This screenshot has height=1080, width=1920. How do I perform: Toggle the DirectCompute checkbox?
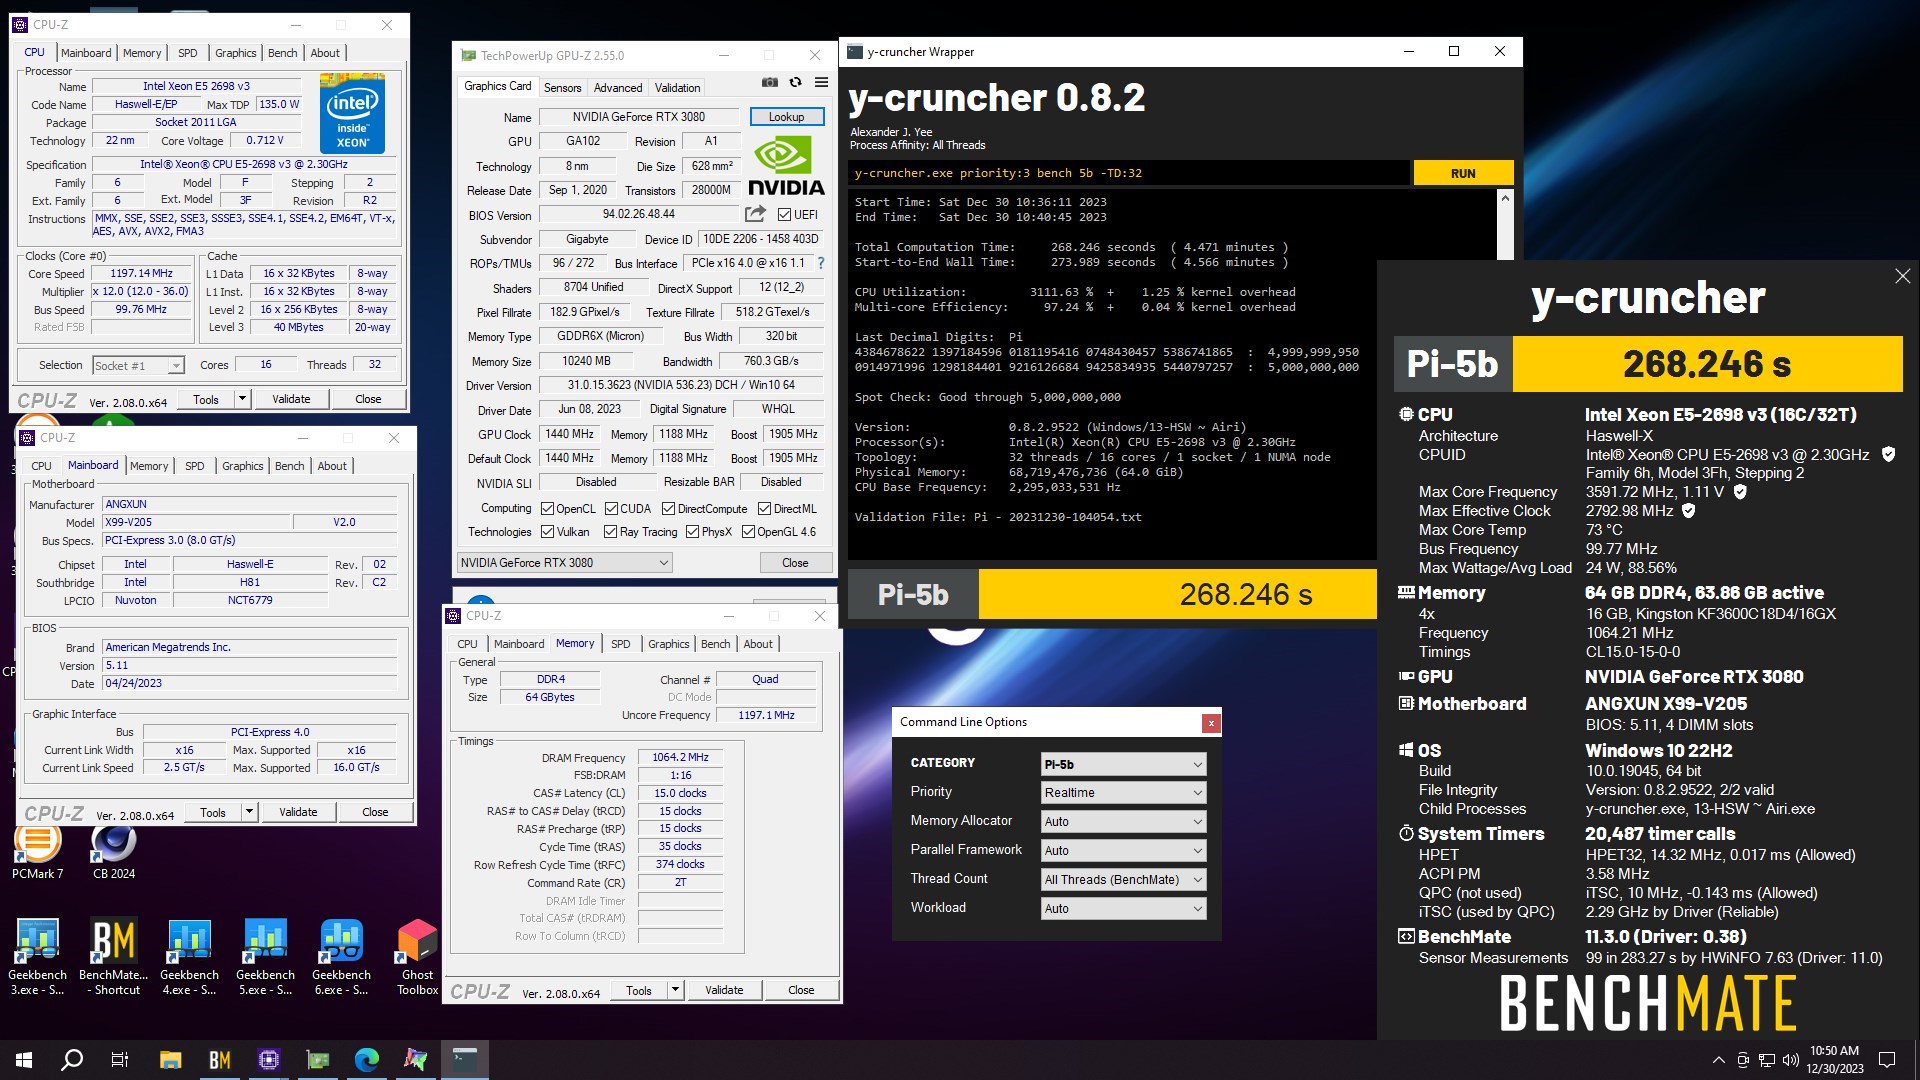669,509
